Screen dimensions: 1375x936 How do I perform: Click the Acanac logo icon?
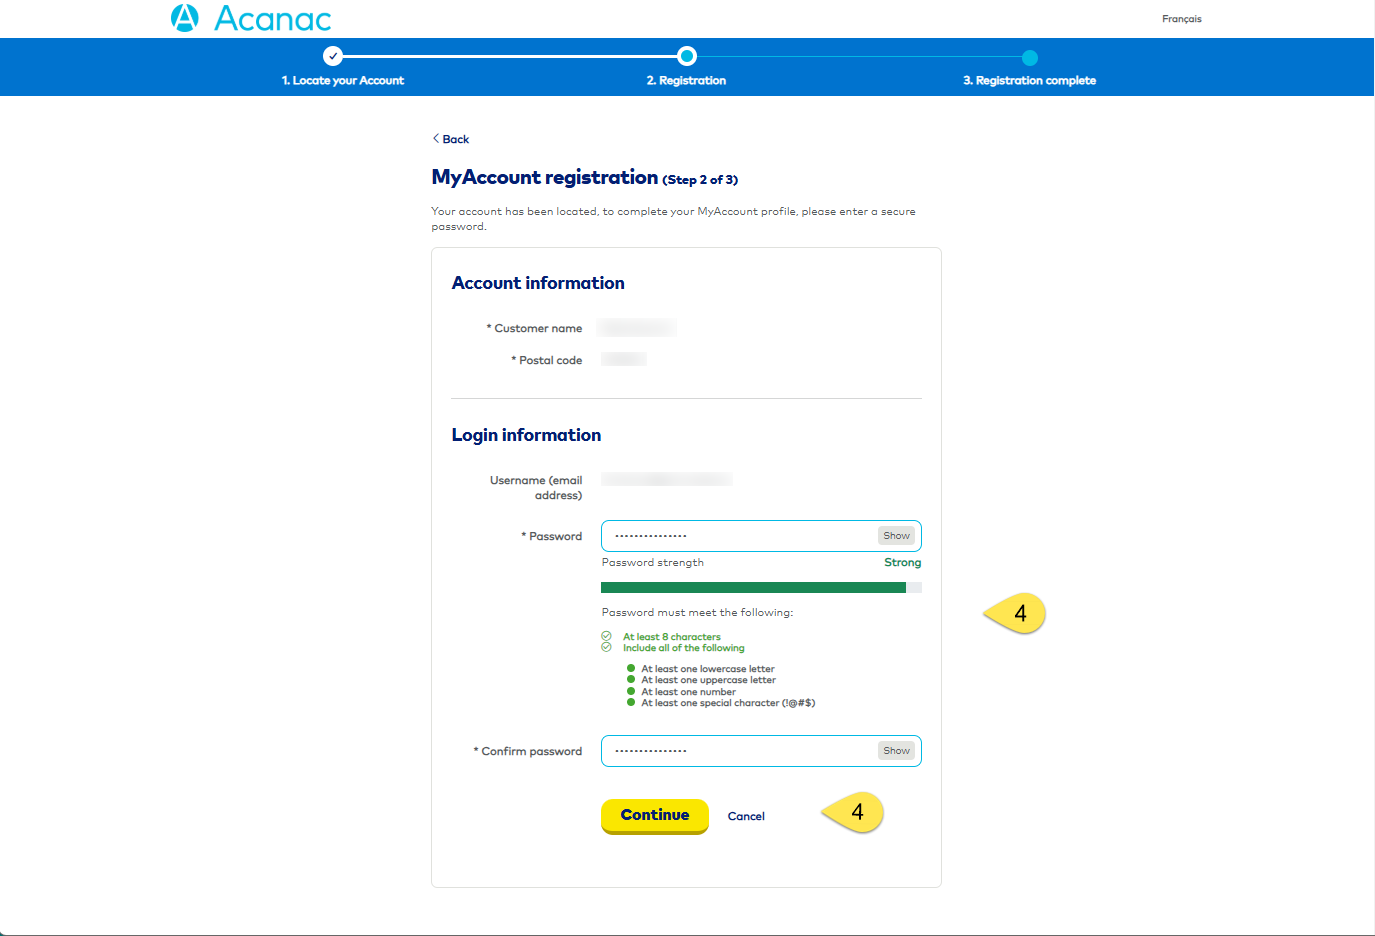[x=184, y=17]
